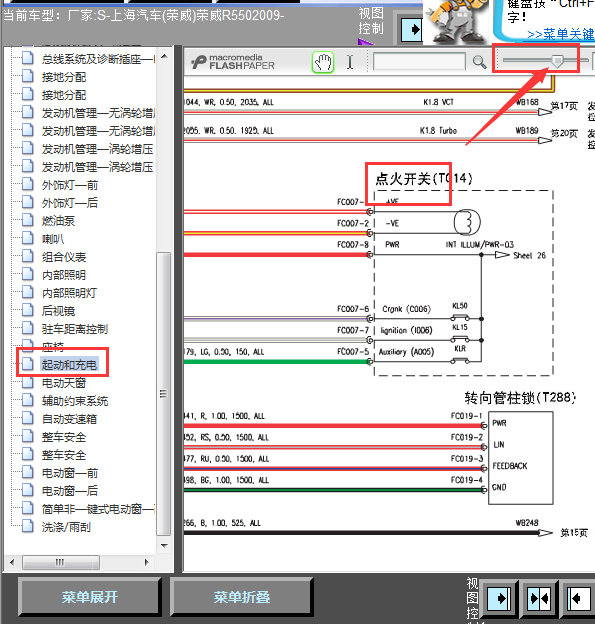595x624 pixels.
Task: Click top view control right-arrow button
Action: [412, 30]
